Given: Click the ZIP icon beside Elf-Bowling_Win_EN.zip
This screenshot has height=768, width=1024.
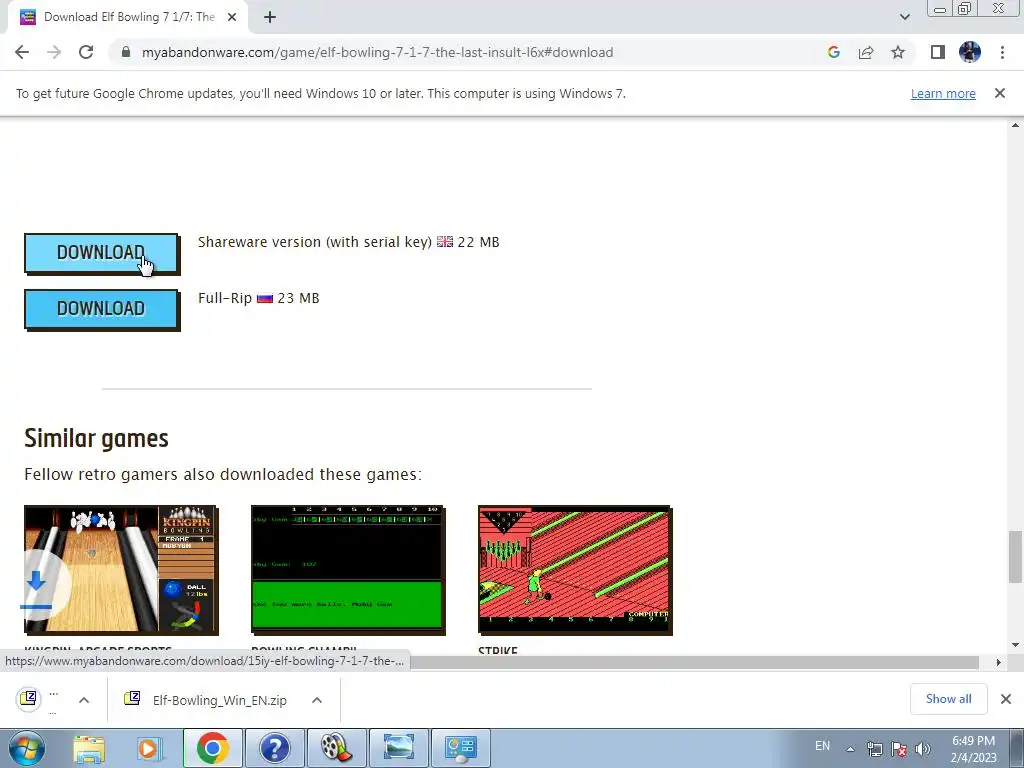Looking at the screenshot, I should coord(132,699).
